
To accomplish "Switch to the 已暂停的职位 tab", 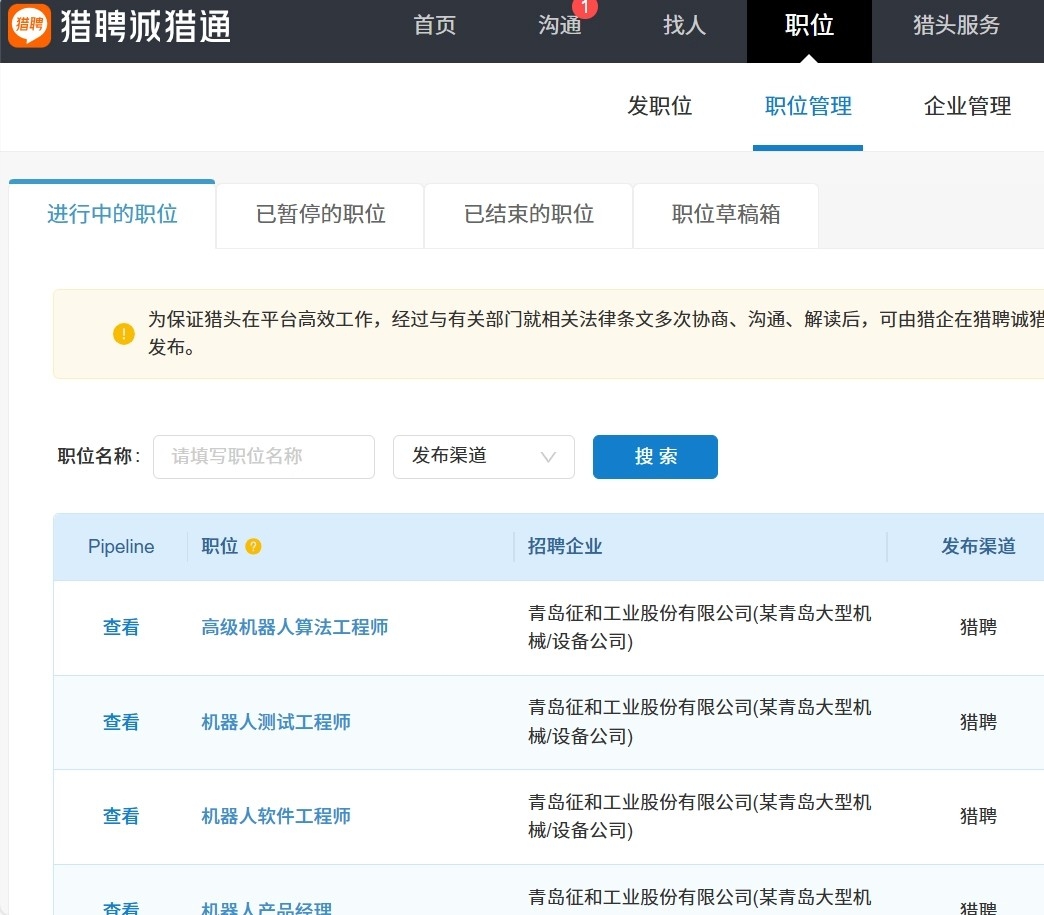I will [x=320, y=214].
